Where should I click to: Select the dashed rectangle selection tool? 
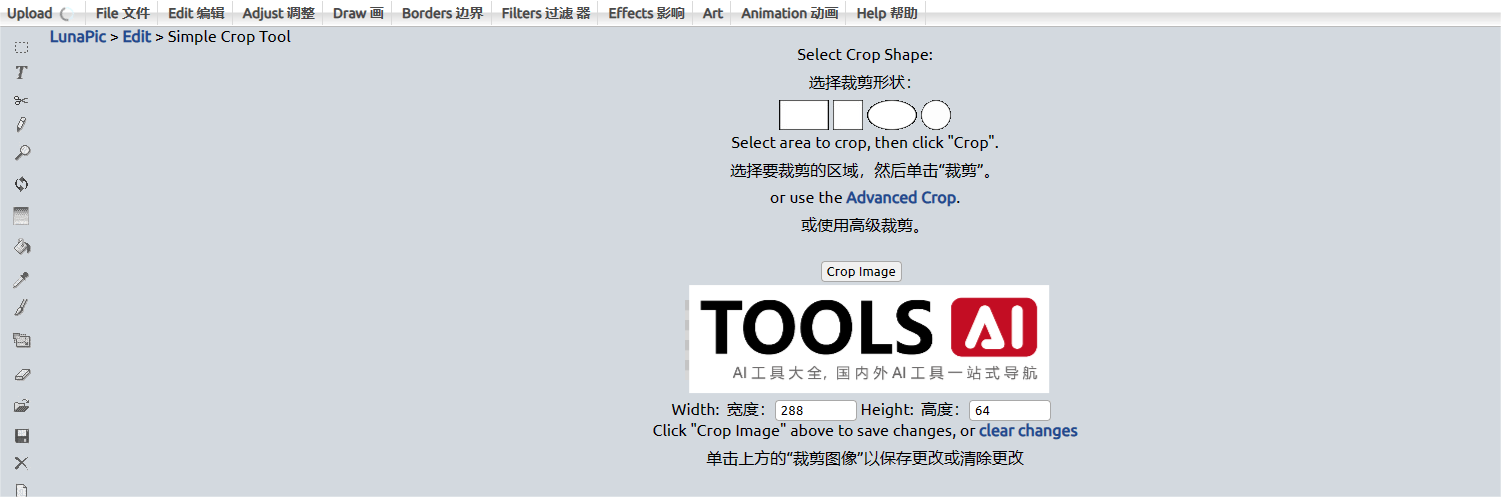pos(21,47)
